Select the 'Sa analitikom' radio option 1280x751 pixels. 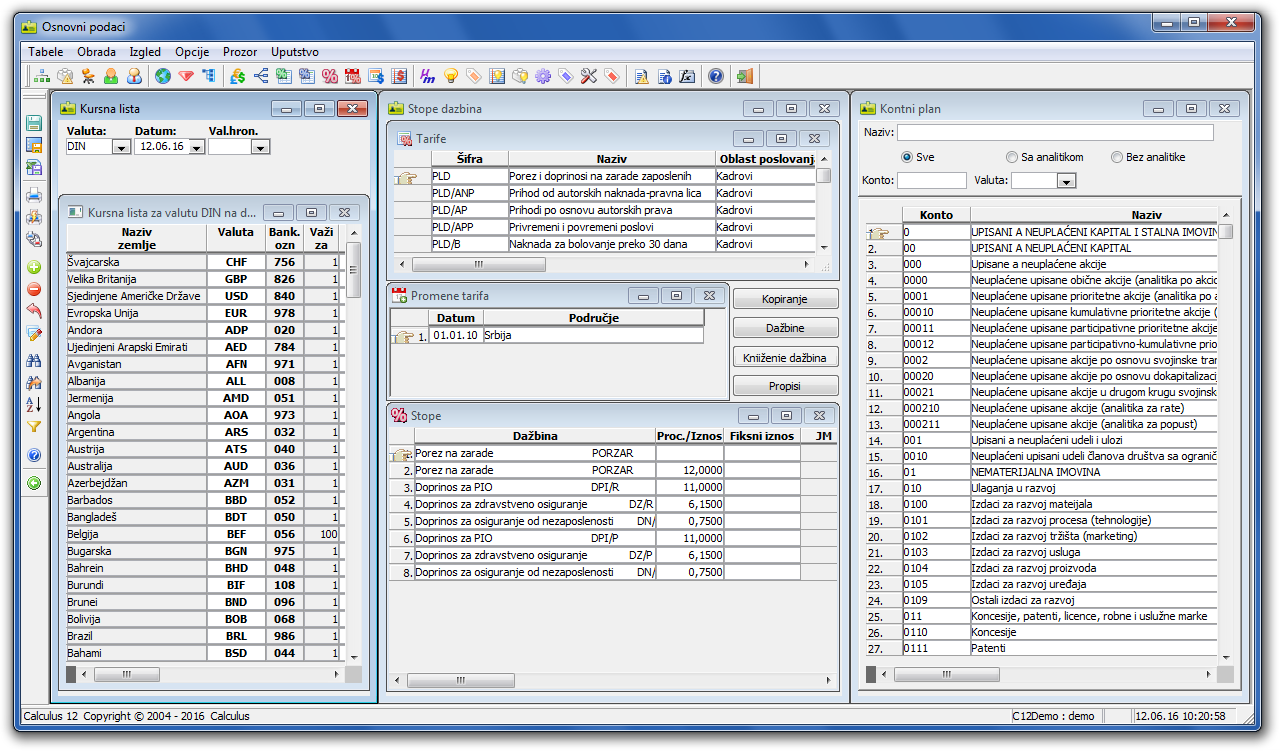click(1012, 157)
